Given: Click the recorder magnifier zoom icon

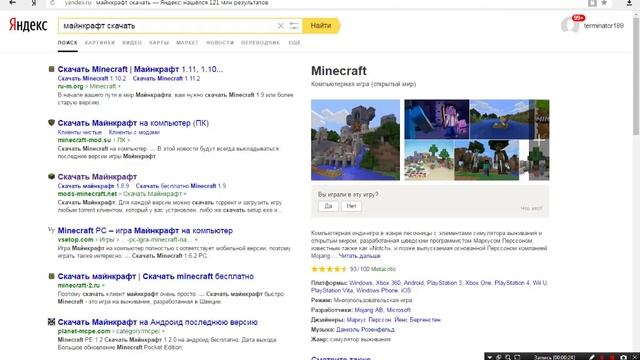Looking at the screenshot, I should pos(508,357).
